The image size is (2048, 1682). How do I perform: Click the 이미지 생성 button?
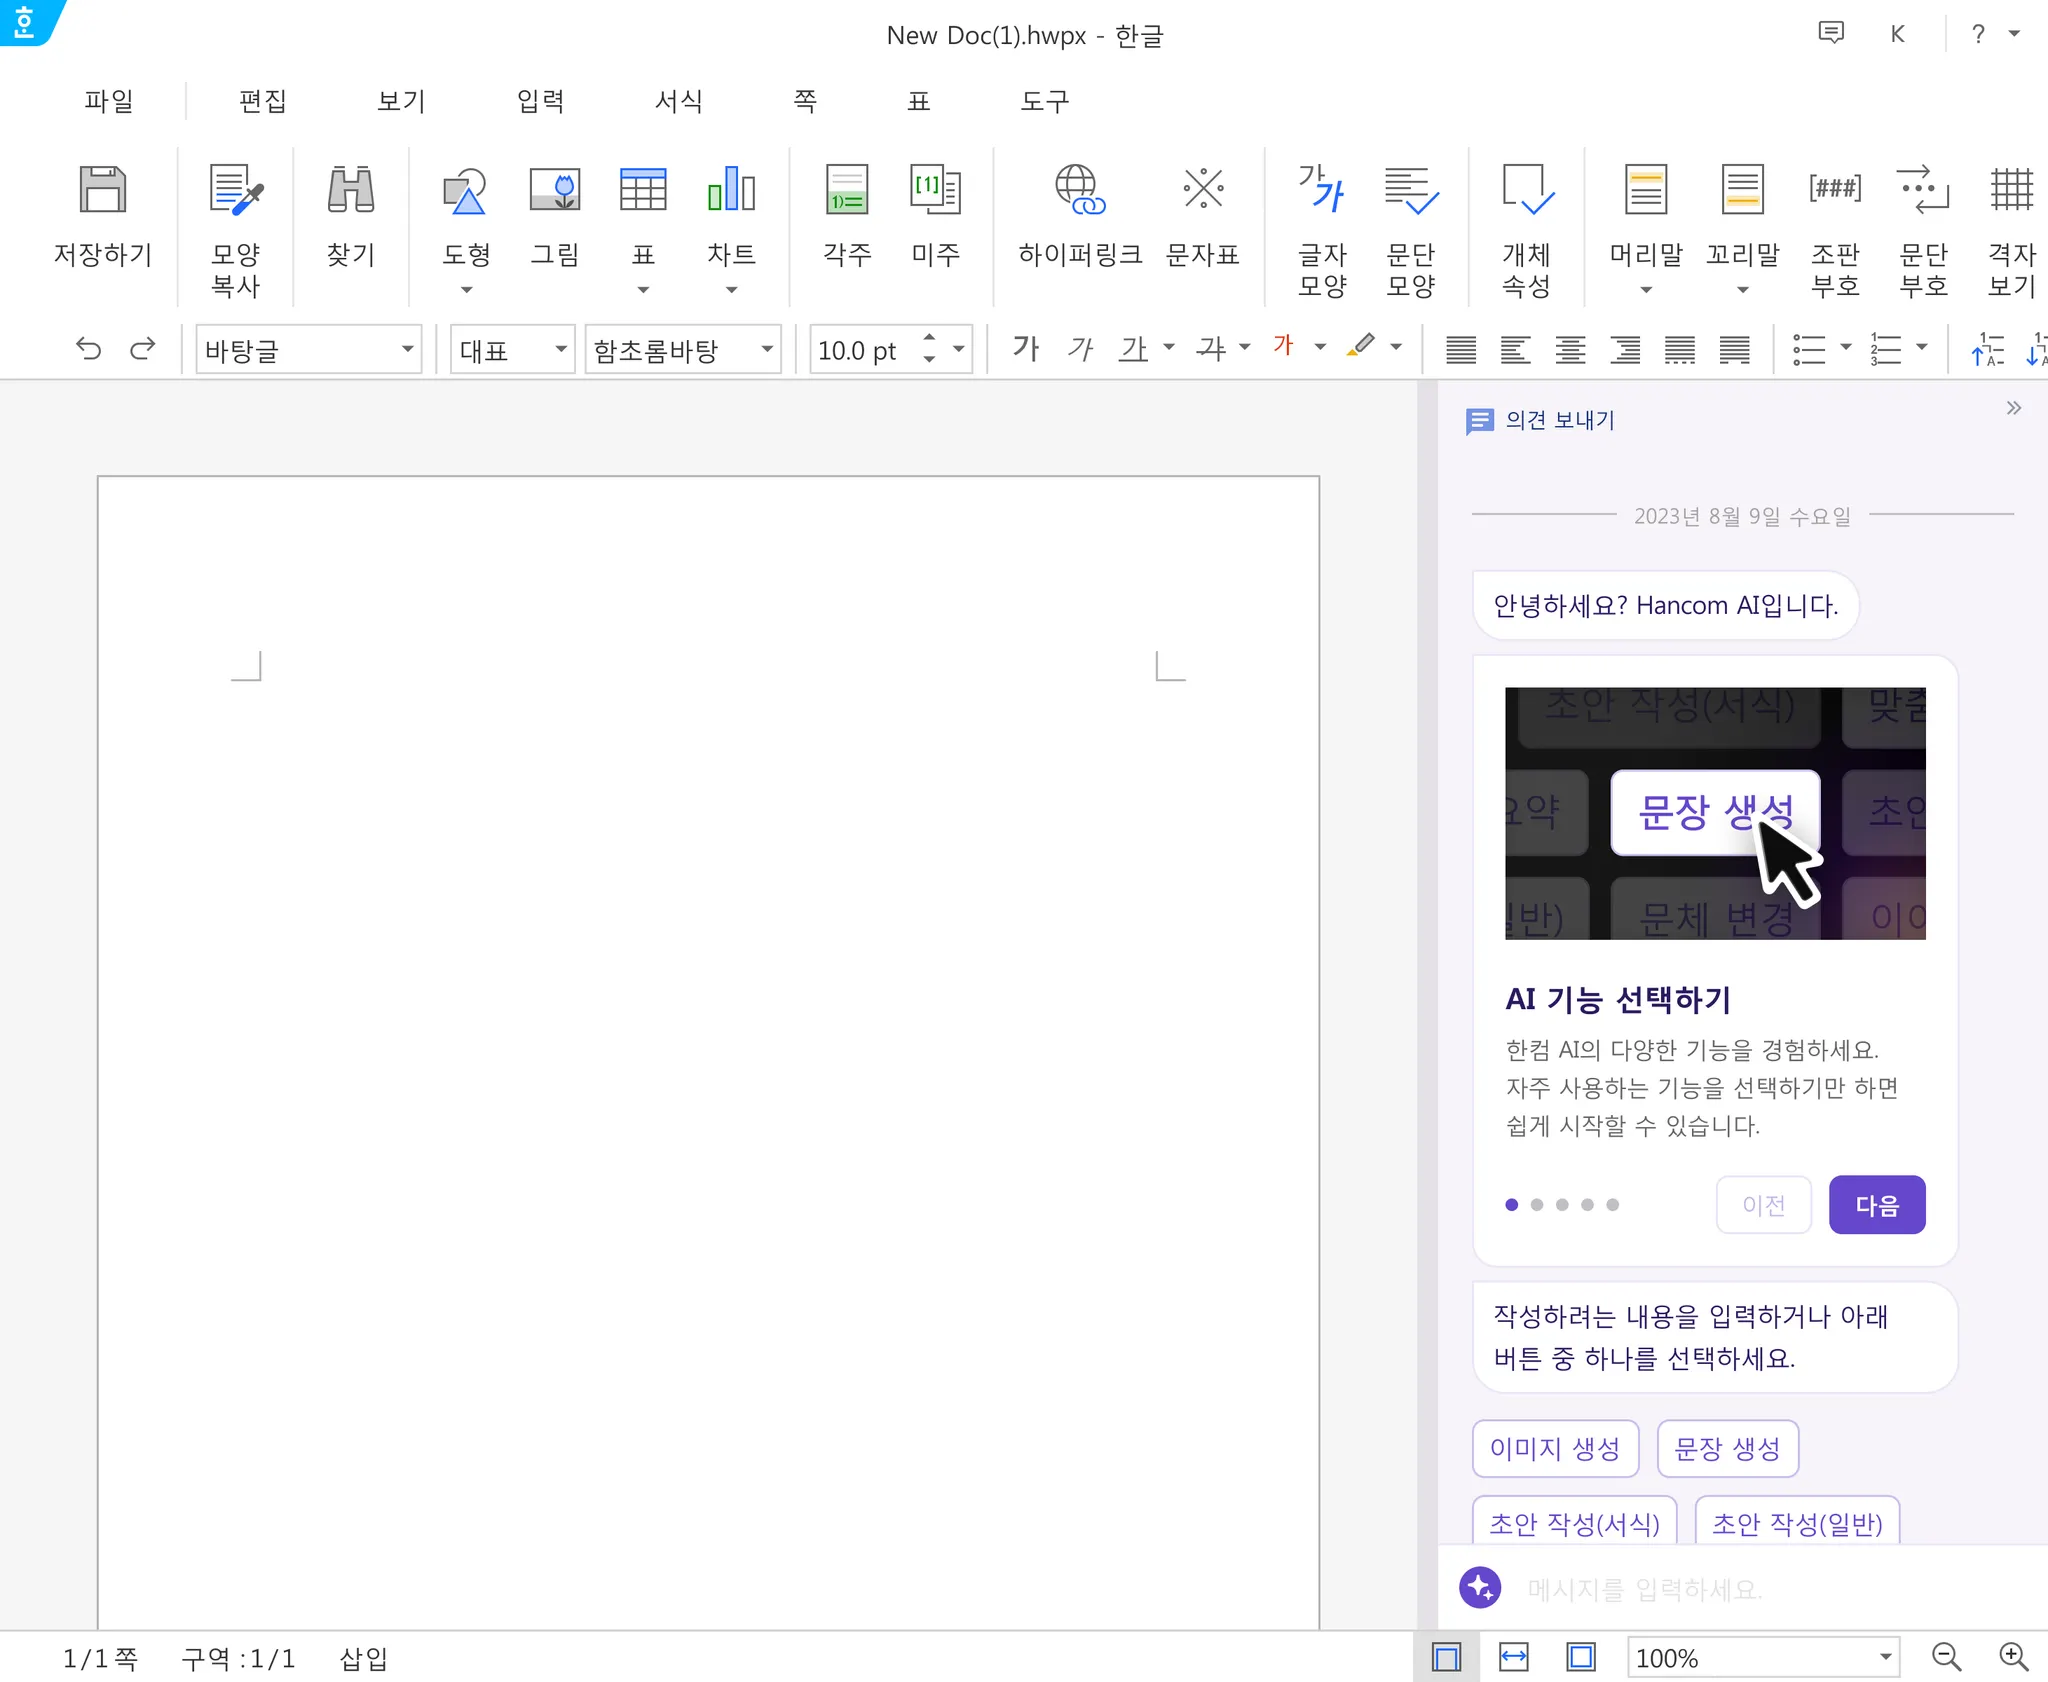tap(1555, 1448)
